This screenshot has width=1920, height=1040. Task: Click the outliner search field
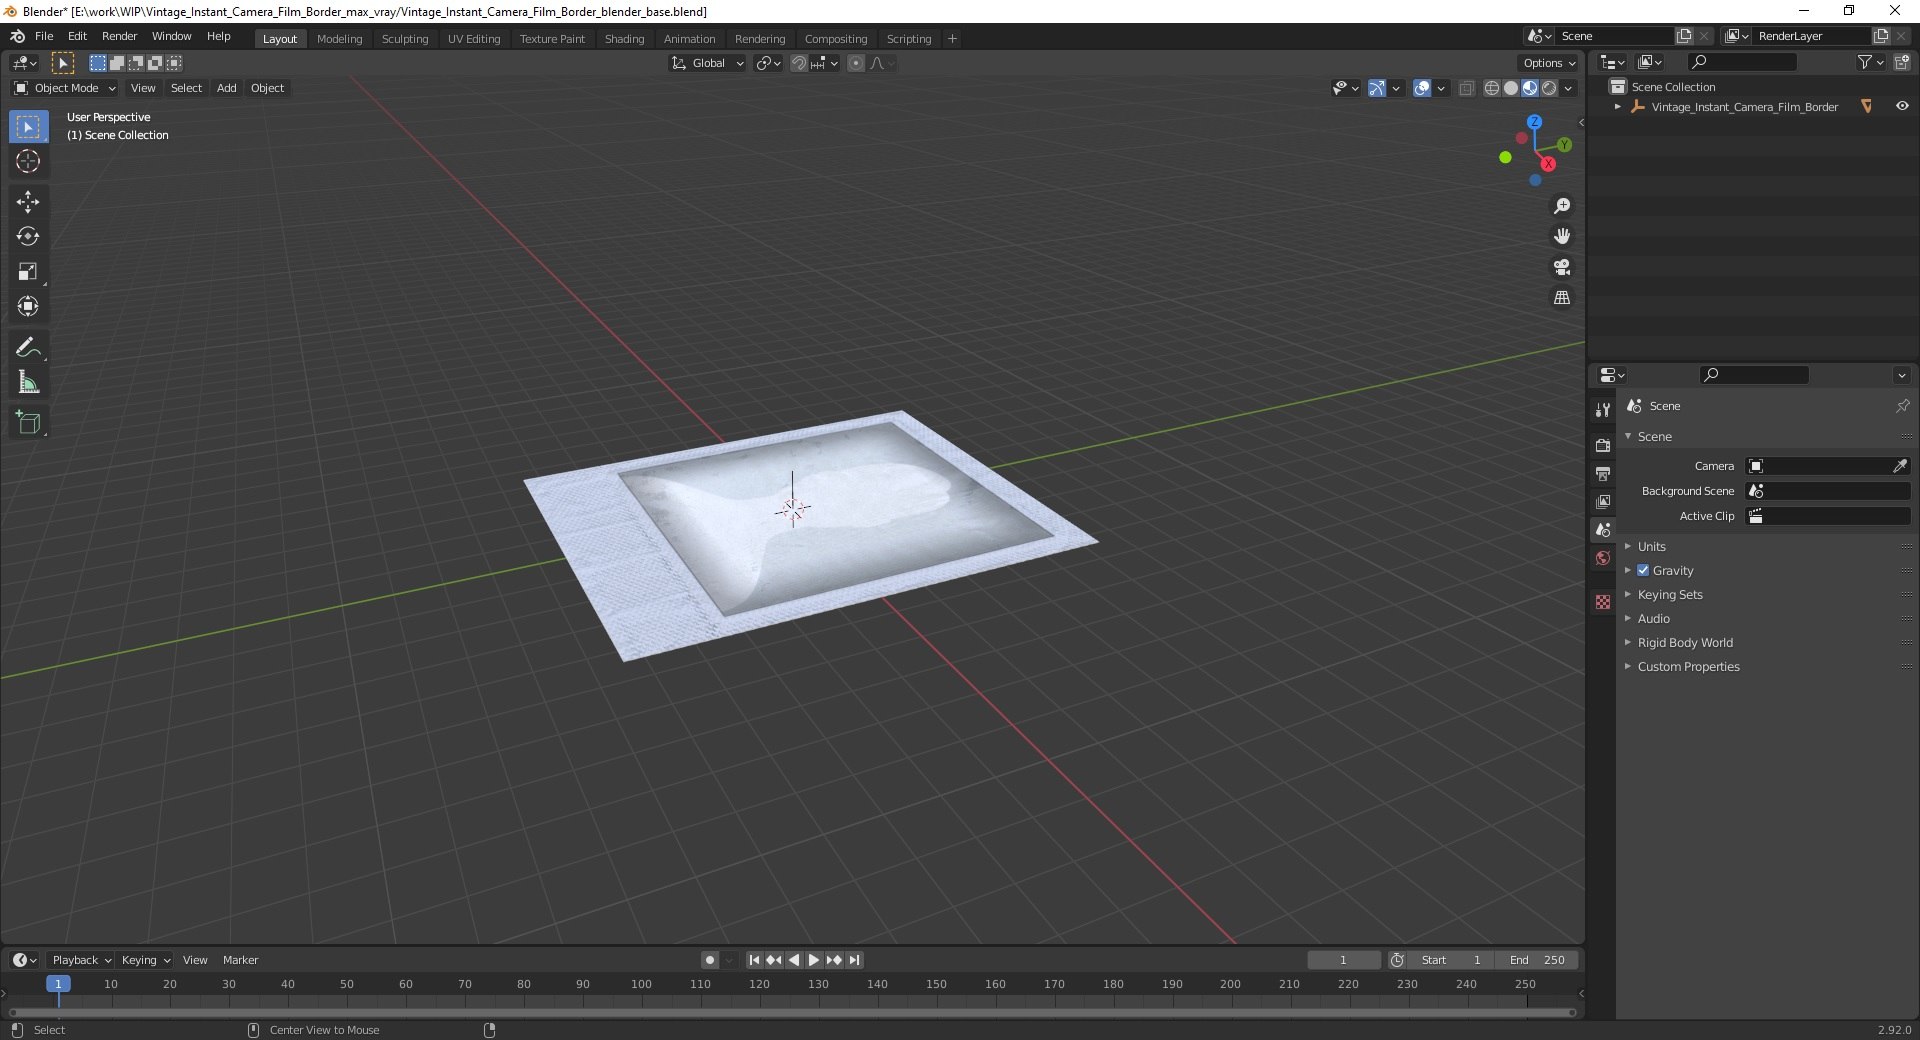click(x=1740, y=62)
